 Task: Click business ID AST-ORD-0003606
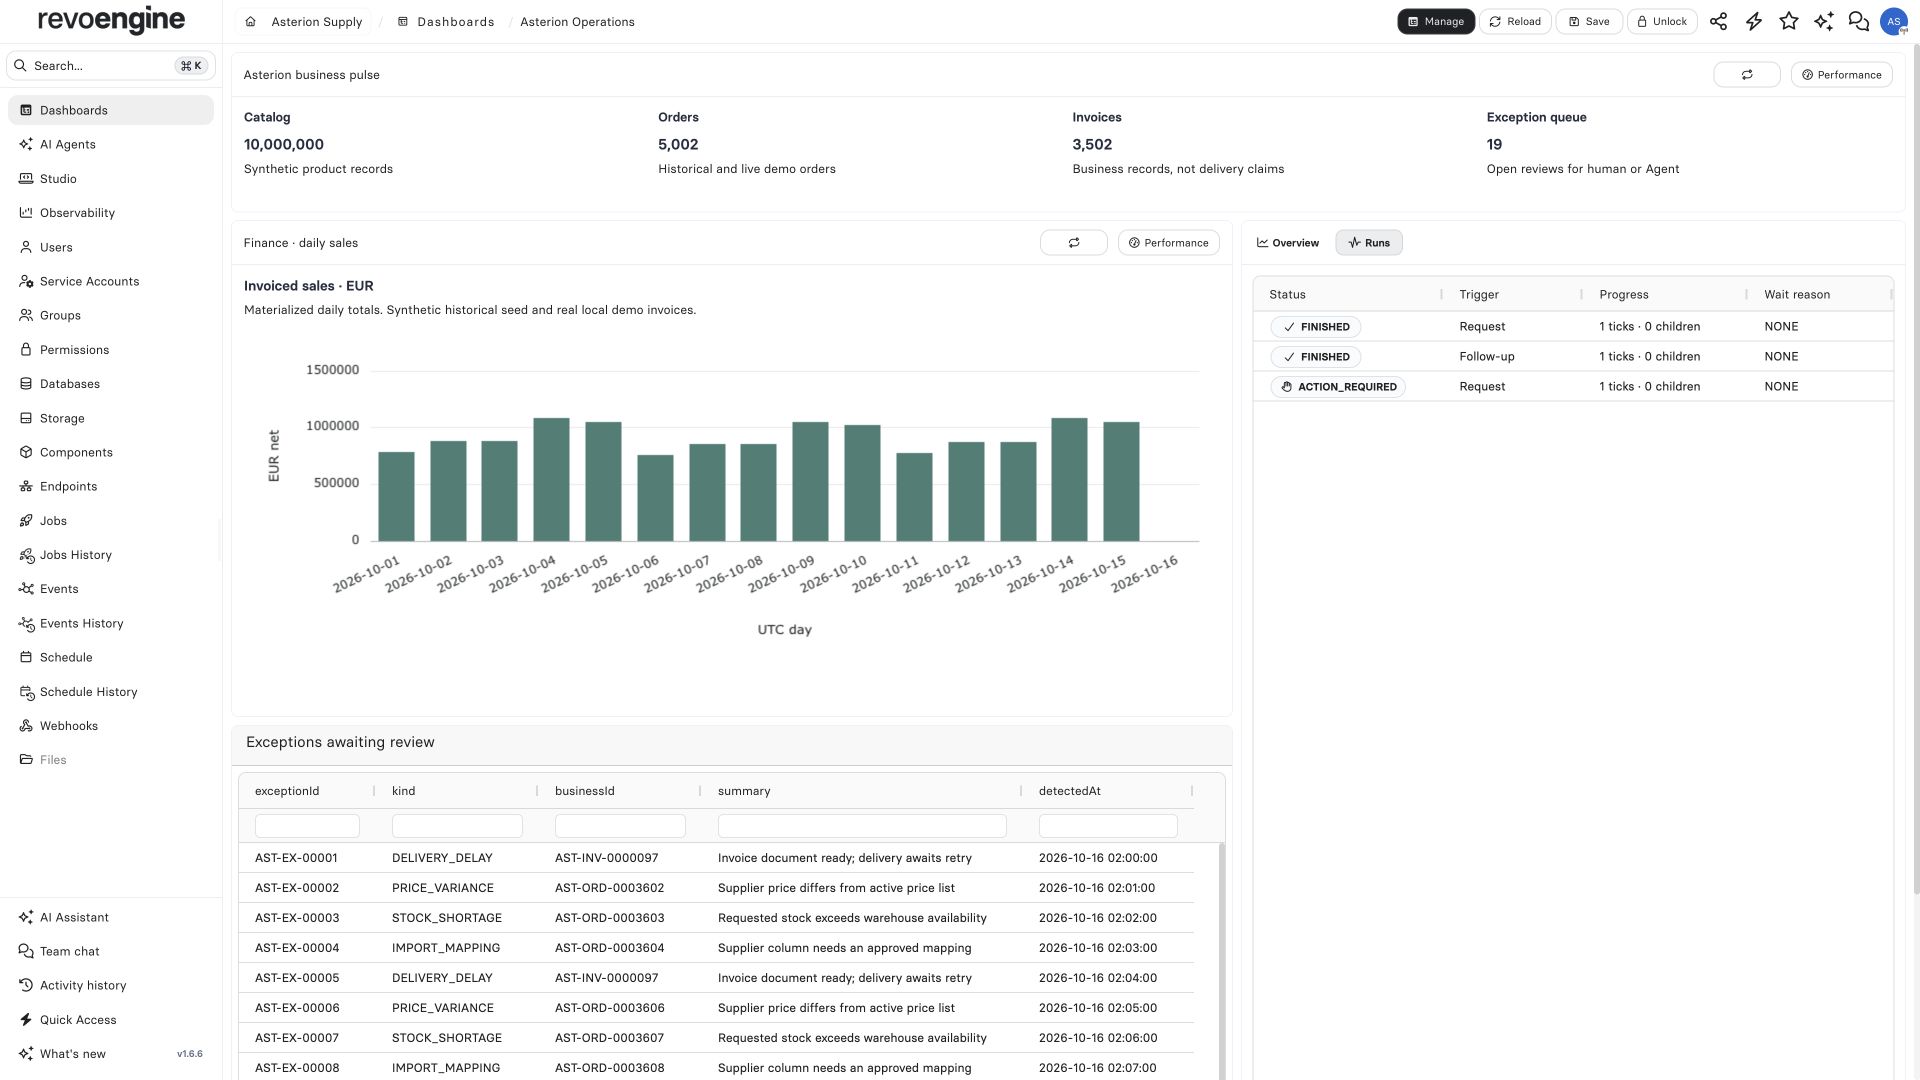click(x=609, y=1008)
